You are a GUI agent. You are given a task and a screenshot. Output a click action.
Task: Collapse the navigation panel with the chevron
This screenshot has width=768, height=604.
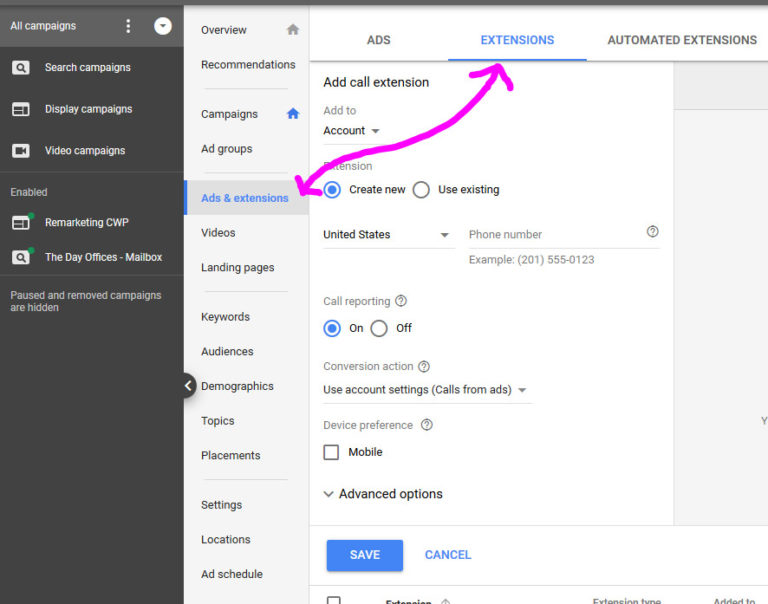[189, 386]
